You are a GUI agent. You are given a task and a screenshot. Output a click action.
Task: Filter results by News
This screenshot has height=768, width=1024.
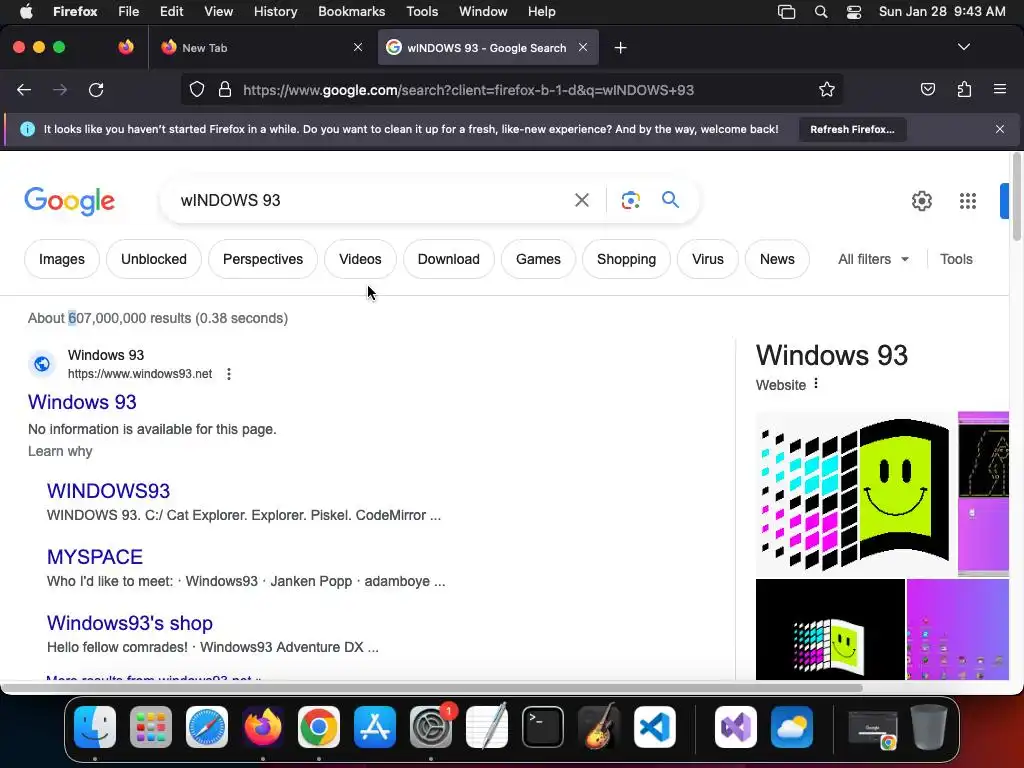coord(777,259)
